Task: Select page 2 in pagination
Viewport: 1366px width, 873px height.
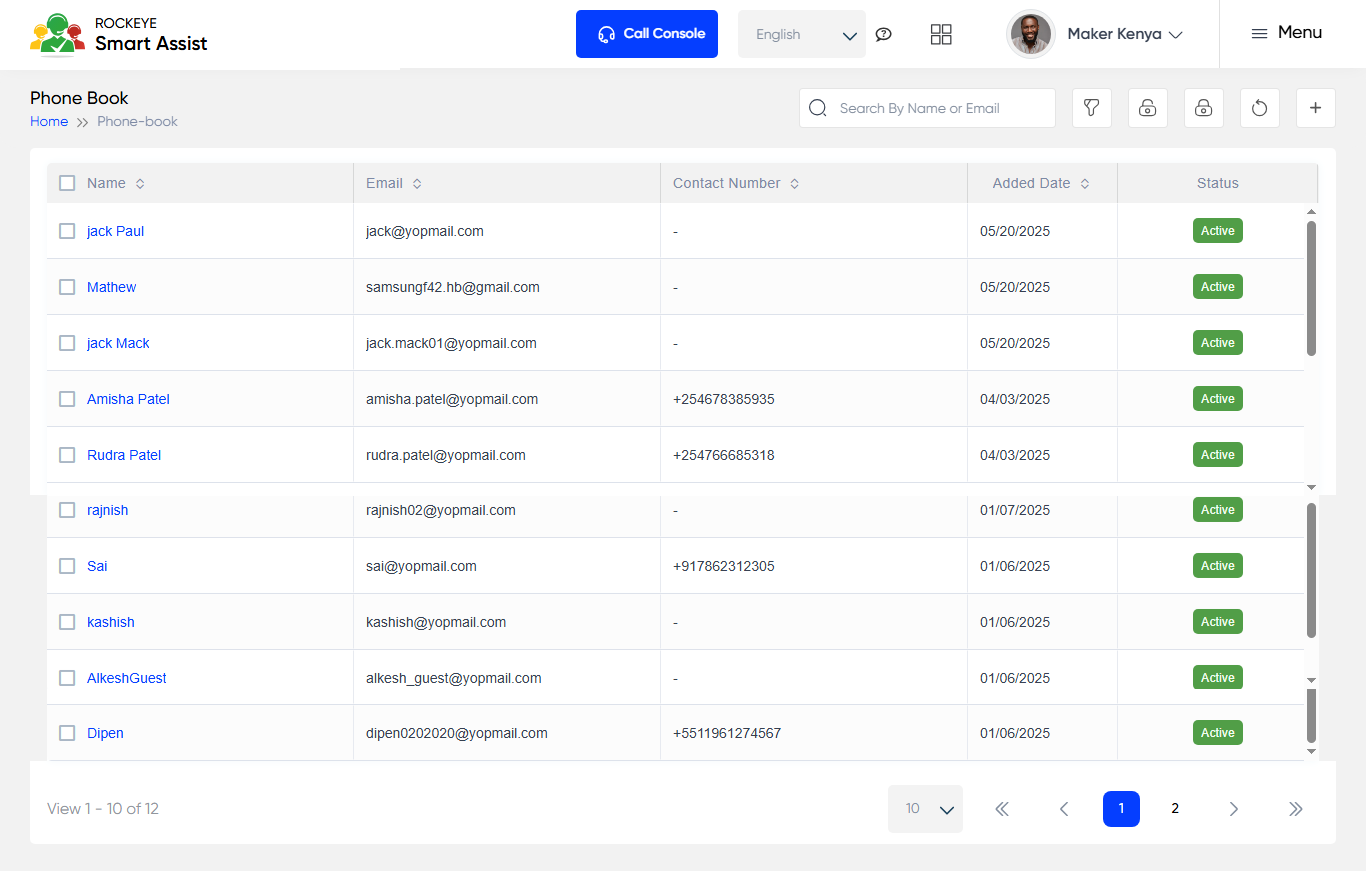Action: pyautogui.click(x=1175, y=809)
